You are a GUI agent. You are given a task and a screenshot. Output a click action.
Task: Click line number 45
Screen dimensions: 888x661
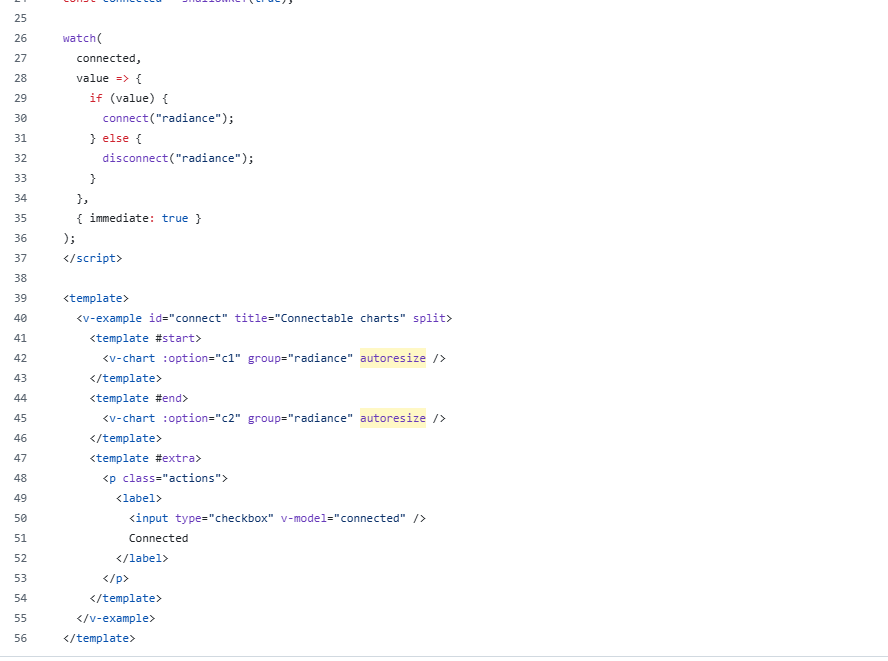20,419
